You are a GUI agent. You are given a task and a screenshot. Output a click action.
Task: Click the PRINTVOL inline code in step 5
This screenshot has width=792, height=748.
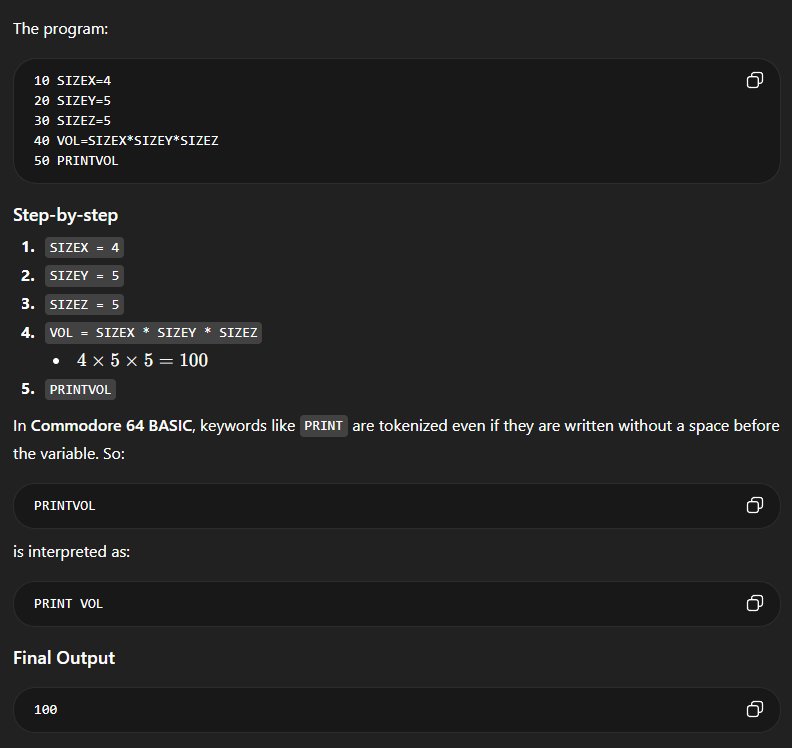point(80,389)
